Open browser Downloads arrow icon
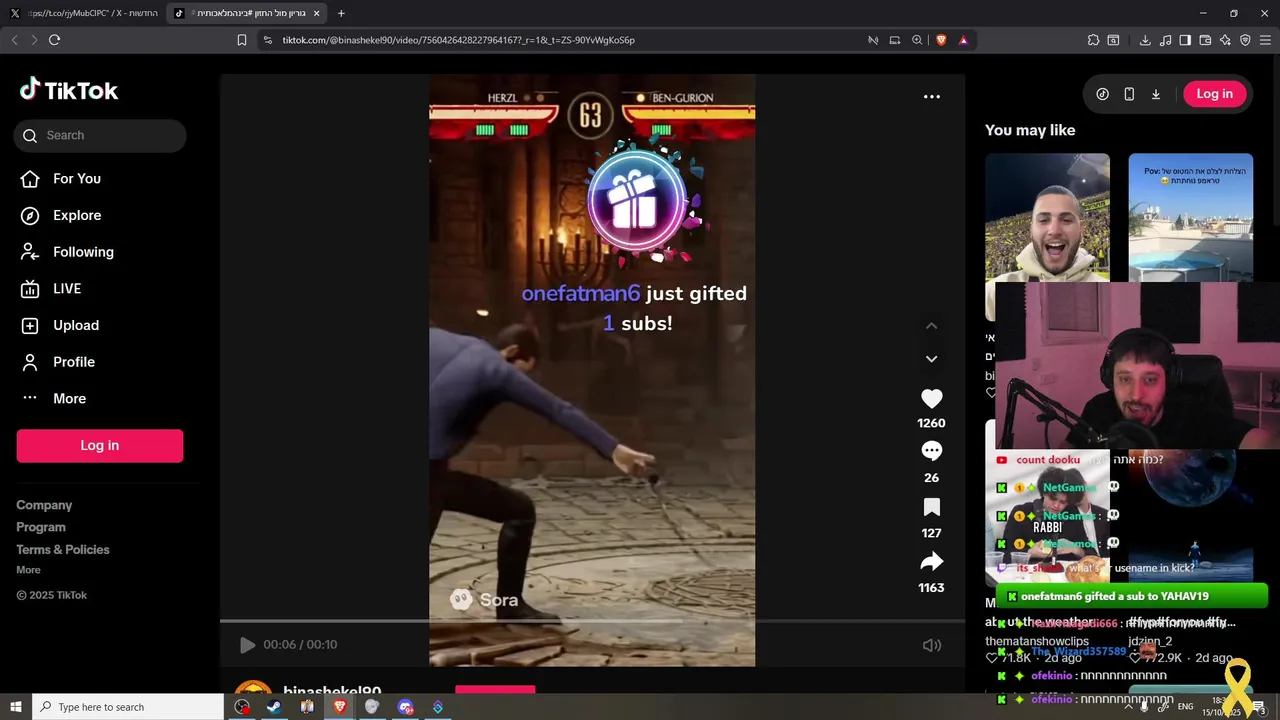 pos(1145,40)
